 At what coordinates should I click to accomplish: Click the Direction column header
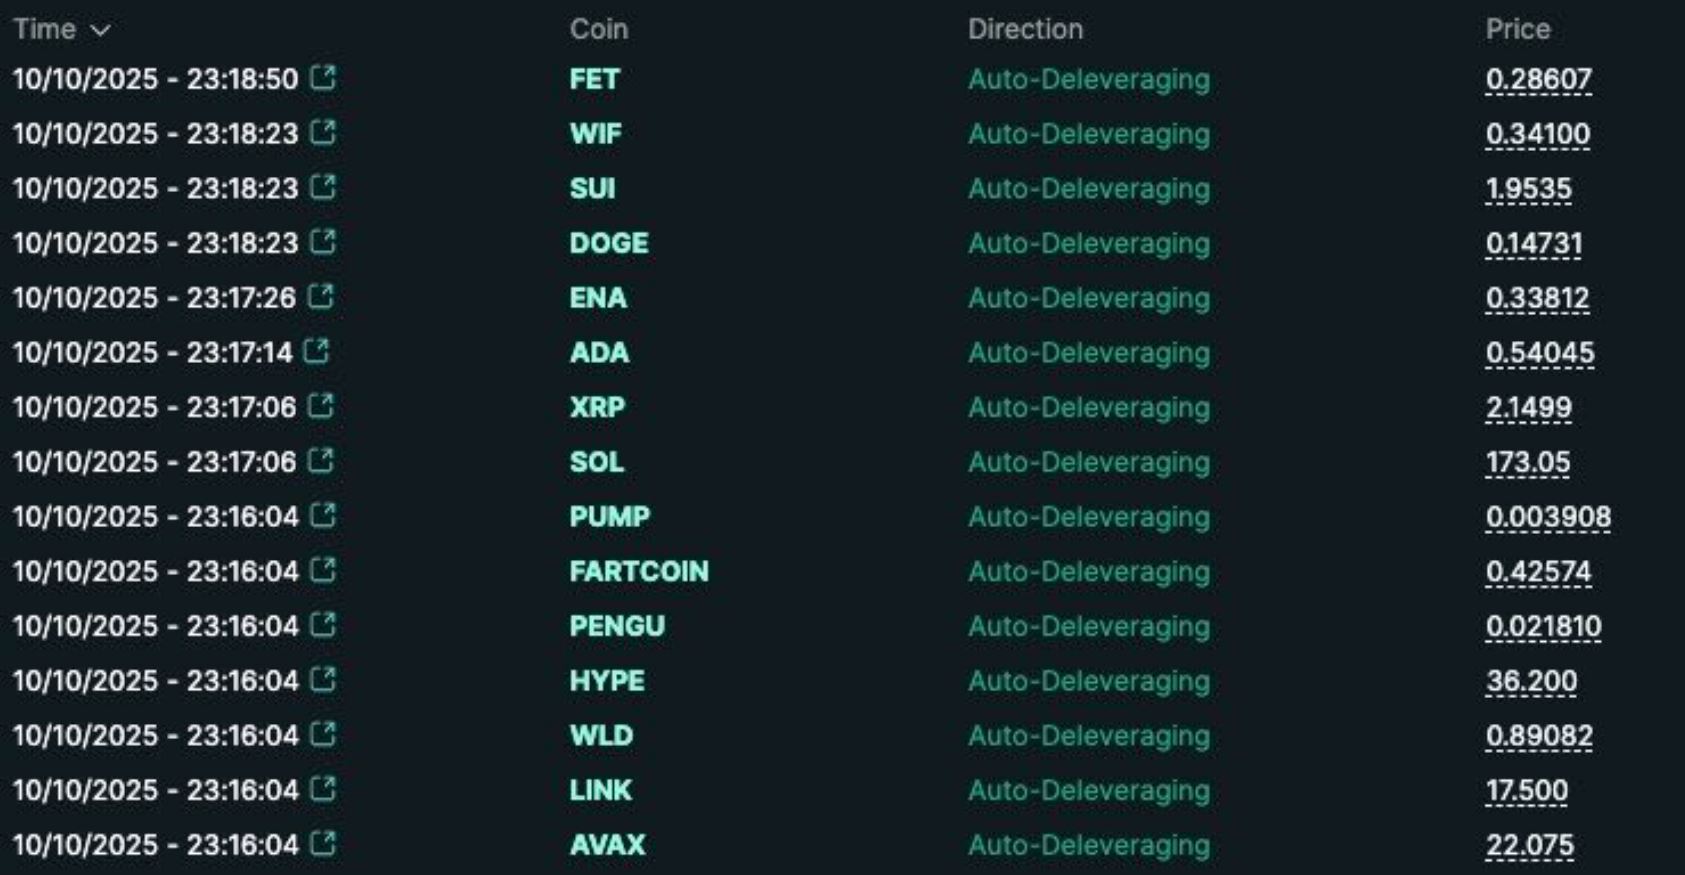1024,29
